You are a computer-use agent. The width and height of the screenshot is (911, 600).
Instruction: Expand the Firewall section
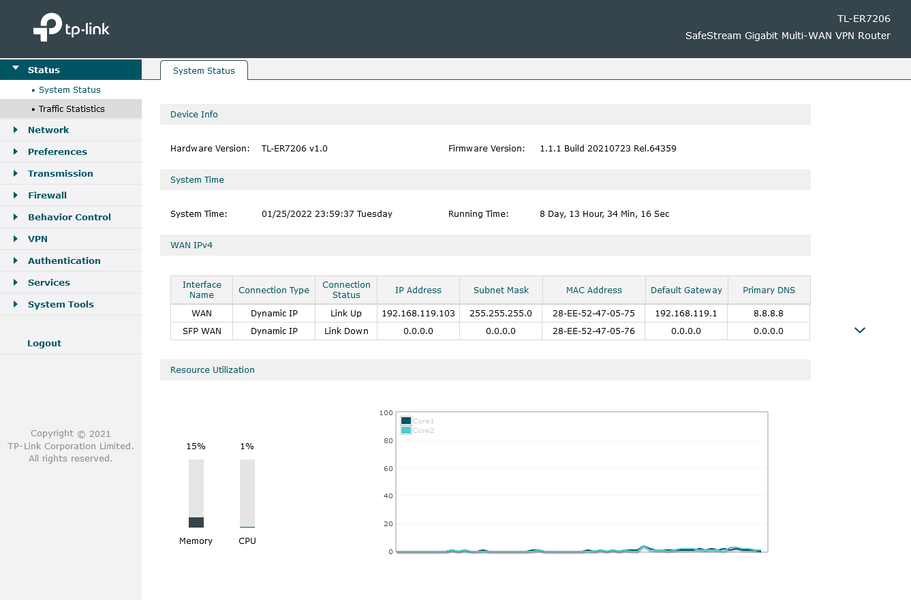pos(47,196)
